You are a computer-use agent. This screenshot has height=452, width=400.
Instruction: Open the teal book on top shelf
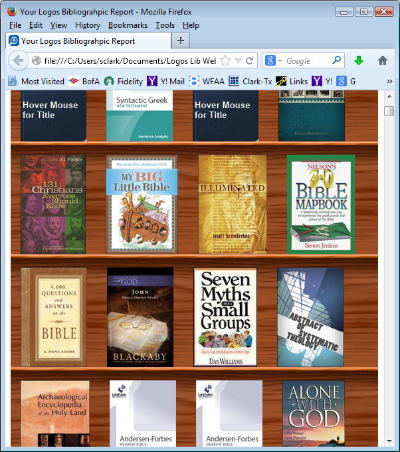click(x=311, y=116)
